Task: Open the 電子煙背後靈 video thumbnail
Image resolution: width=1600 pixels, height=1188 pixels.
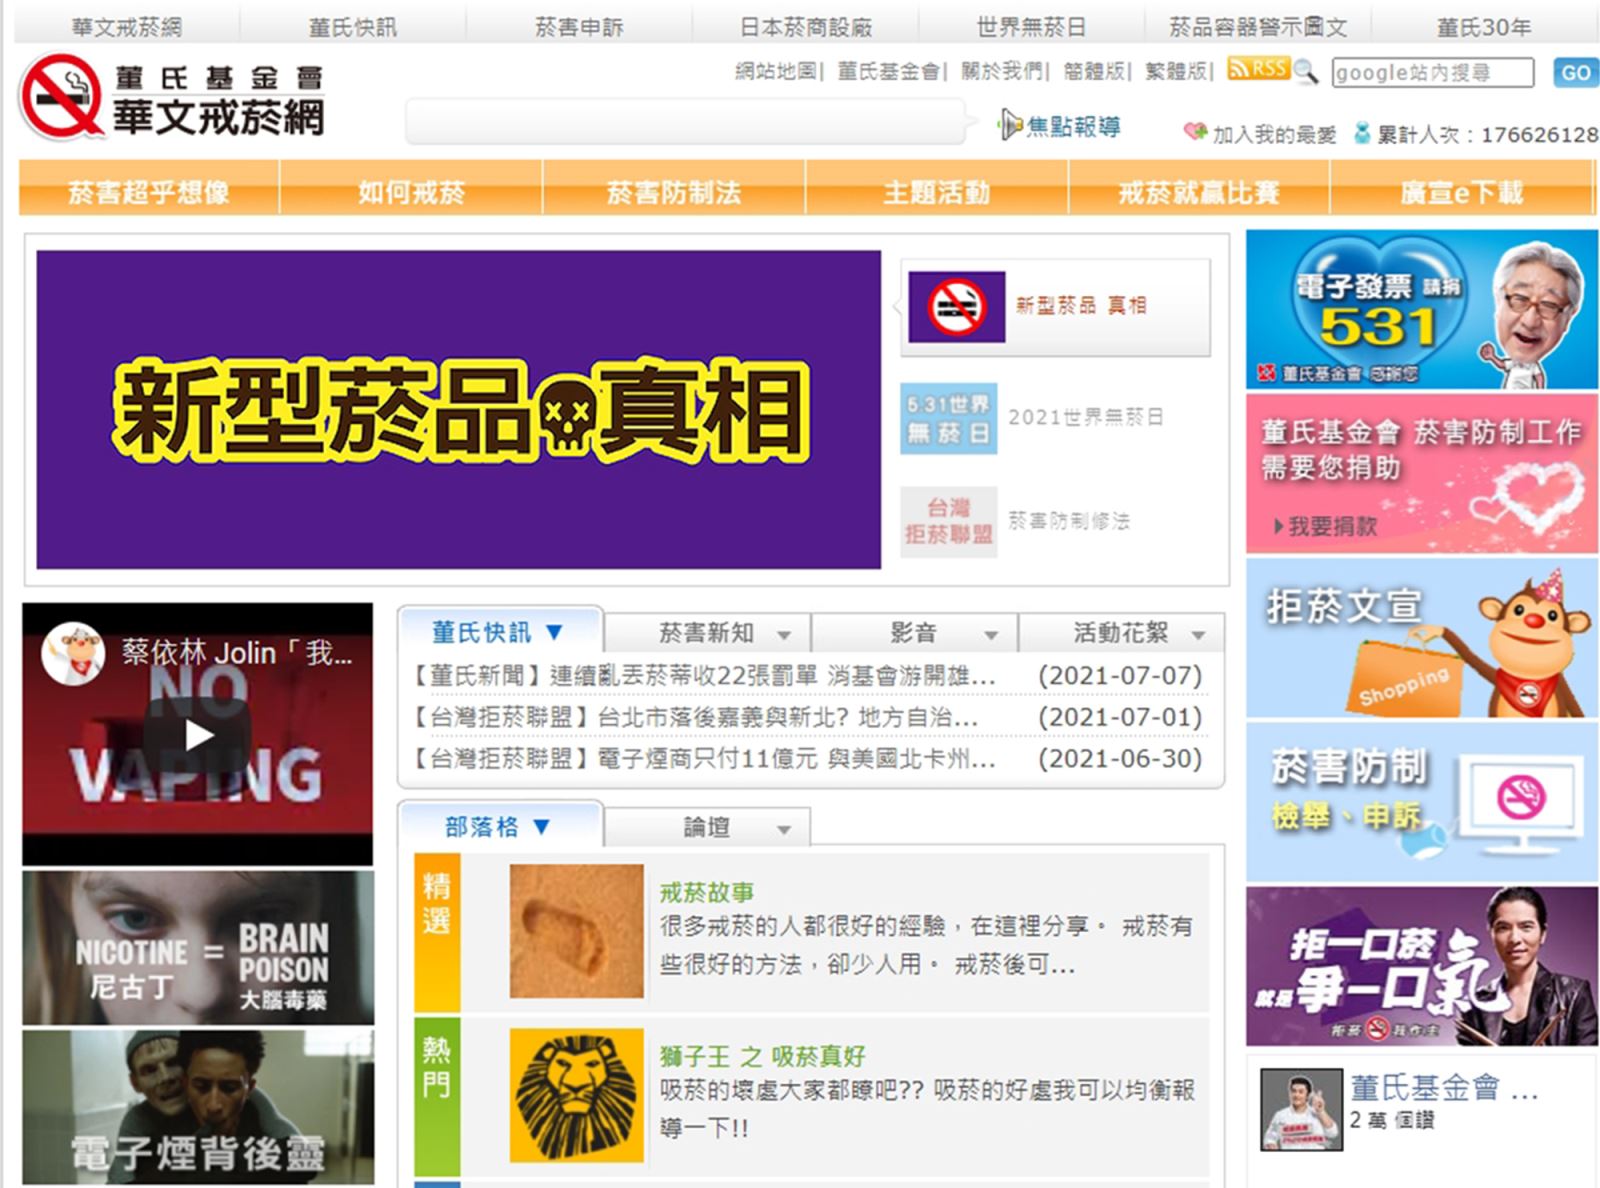Action: pos(198,1108)
